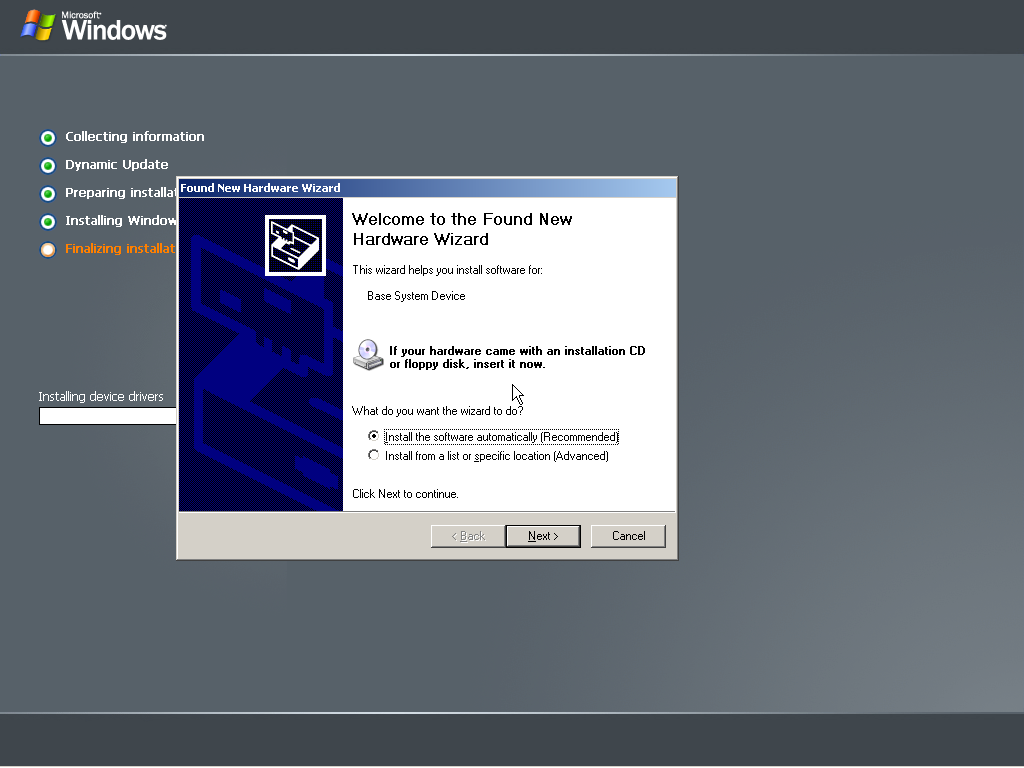Click the disabled Back button
This screenshot has height=768, width=1024.
pyautogui.click(x=468, y=536)
